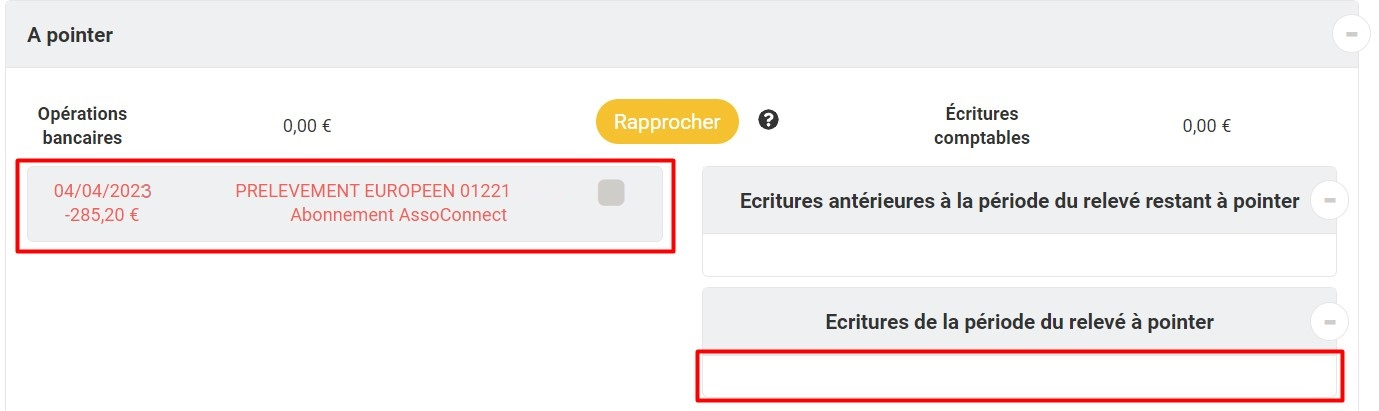Click the Écritures comptables 0,00 € total
The image size is (1379, 411).
point(1206,126)
